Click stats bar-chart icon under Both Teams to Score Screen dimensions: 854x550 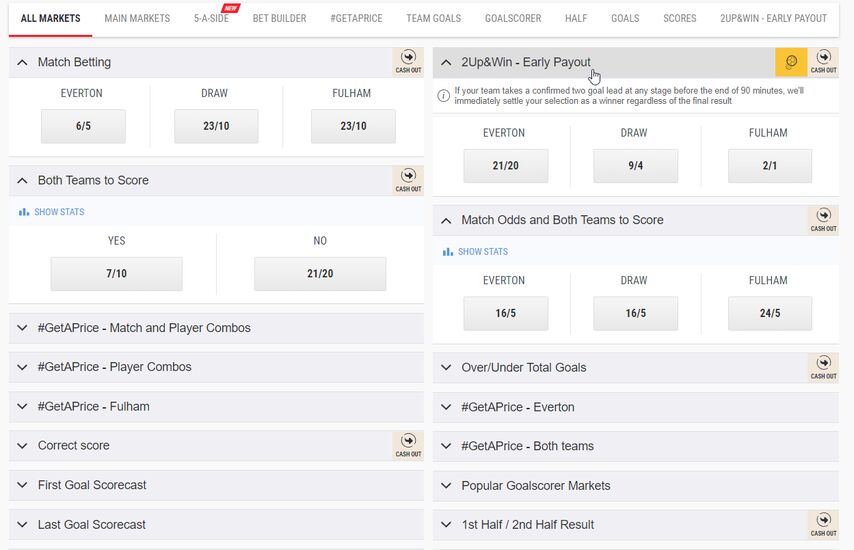click(x=24, y=212)
